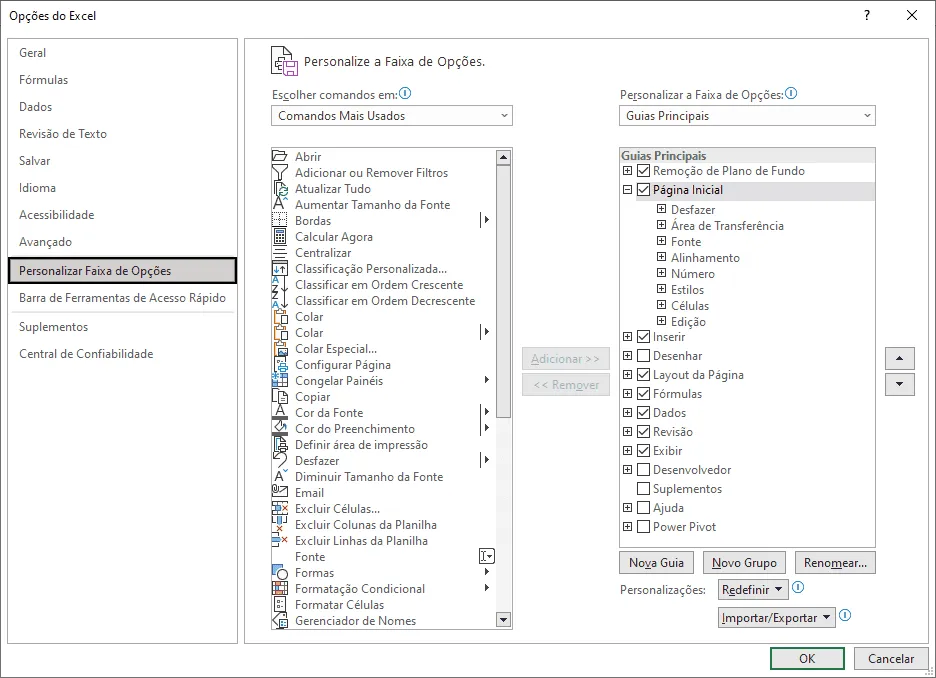Enable the Desenvolvedor tab checkbox
This screenshot has height=678, width=936.
click(644, 470)
